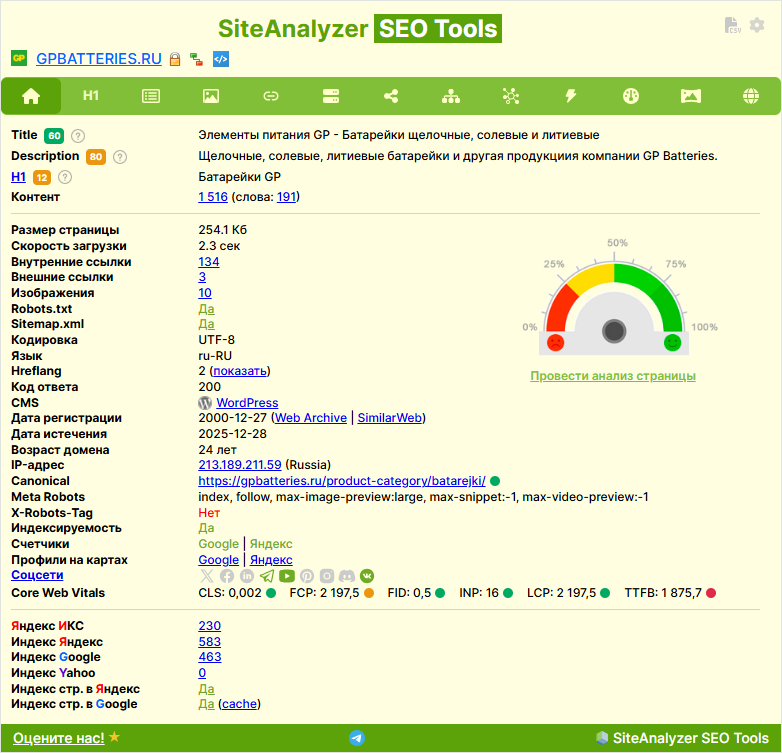The width and height of the screenshot is (782, 753).
Task: Open SimilarWeb link
Action: 390,418
